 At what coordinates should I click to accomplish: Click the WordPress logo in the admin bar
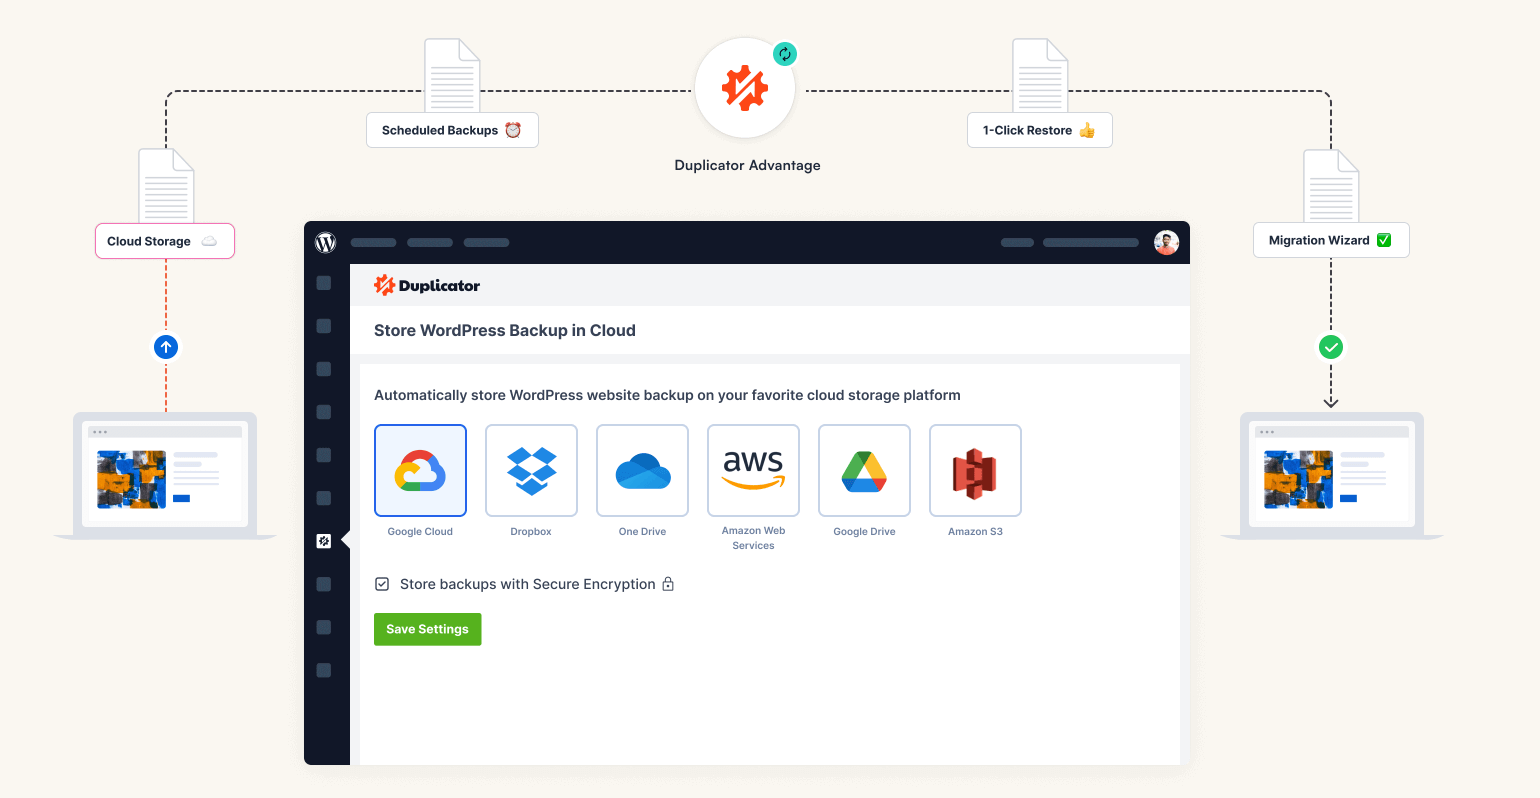tap(326, 242)
